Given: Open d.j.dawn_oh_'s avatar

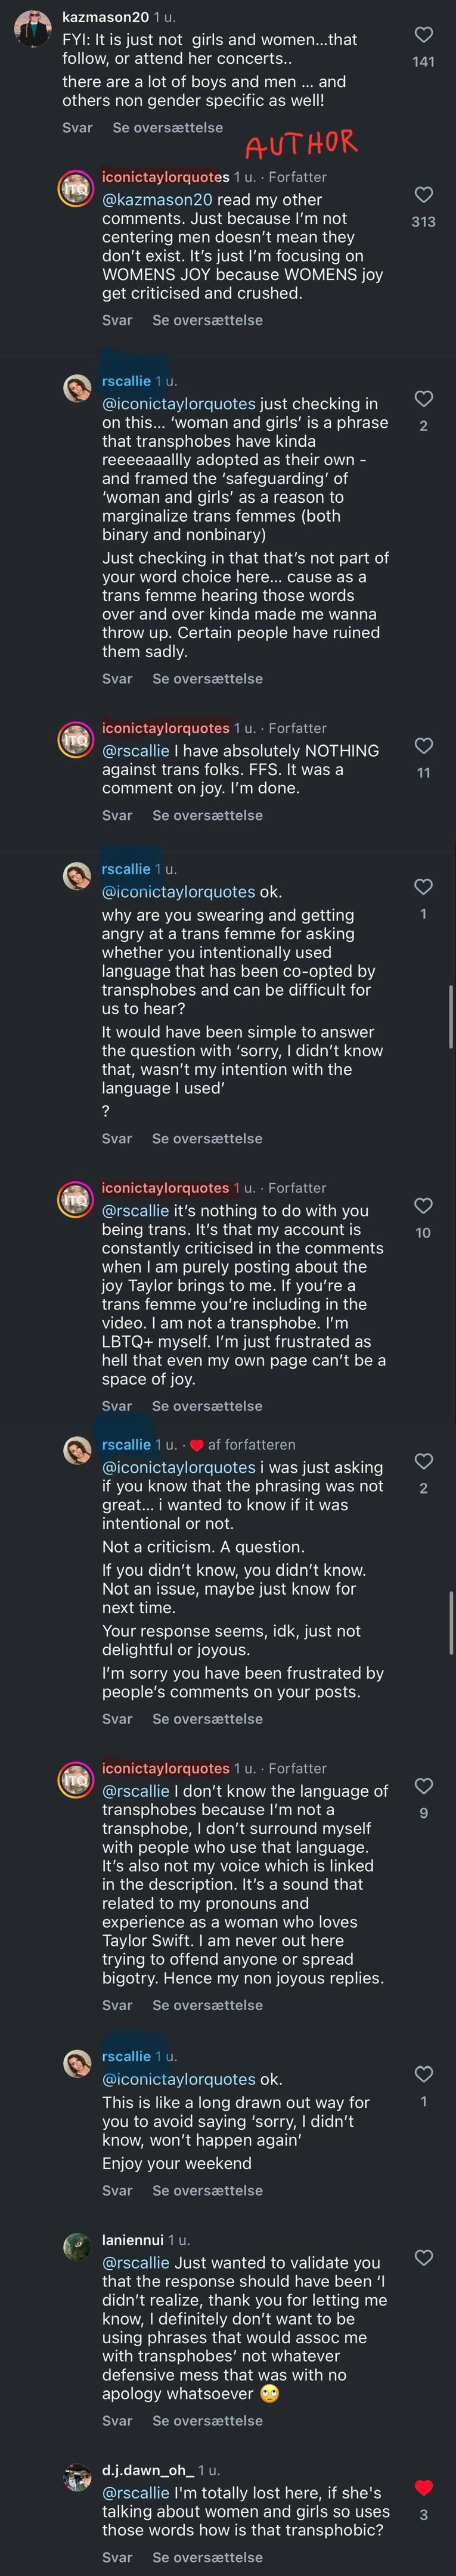Looking at the screenshot, I should (77, 2479).
